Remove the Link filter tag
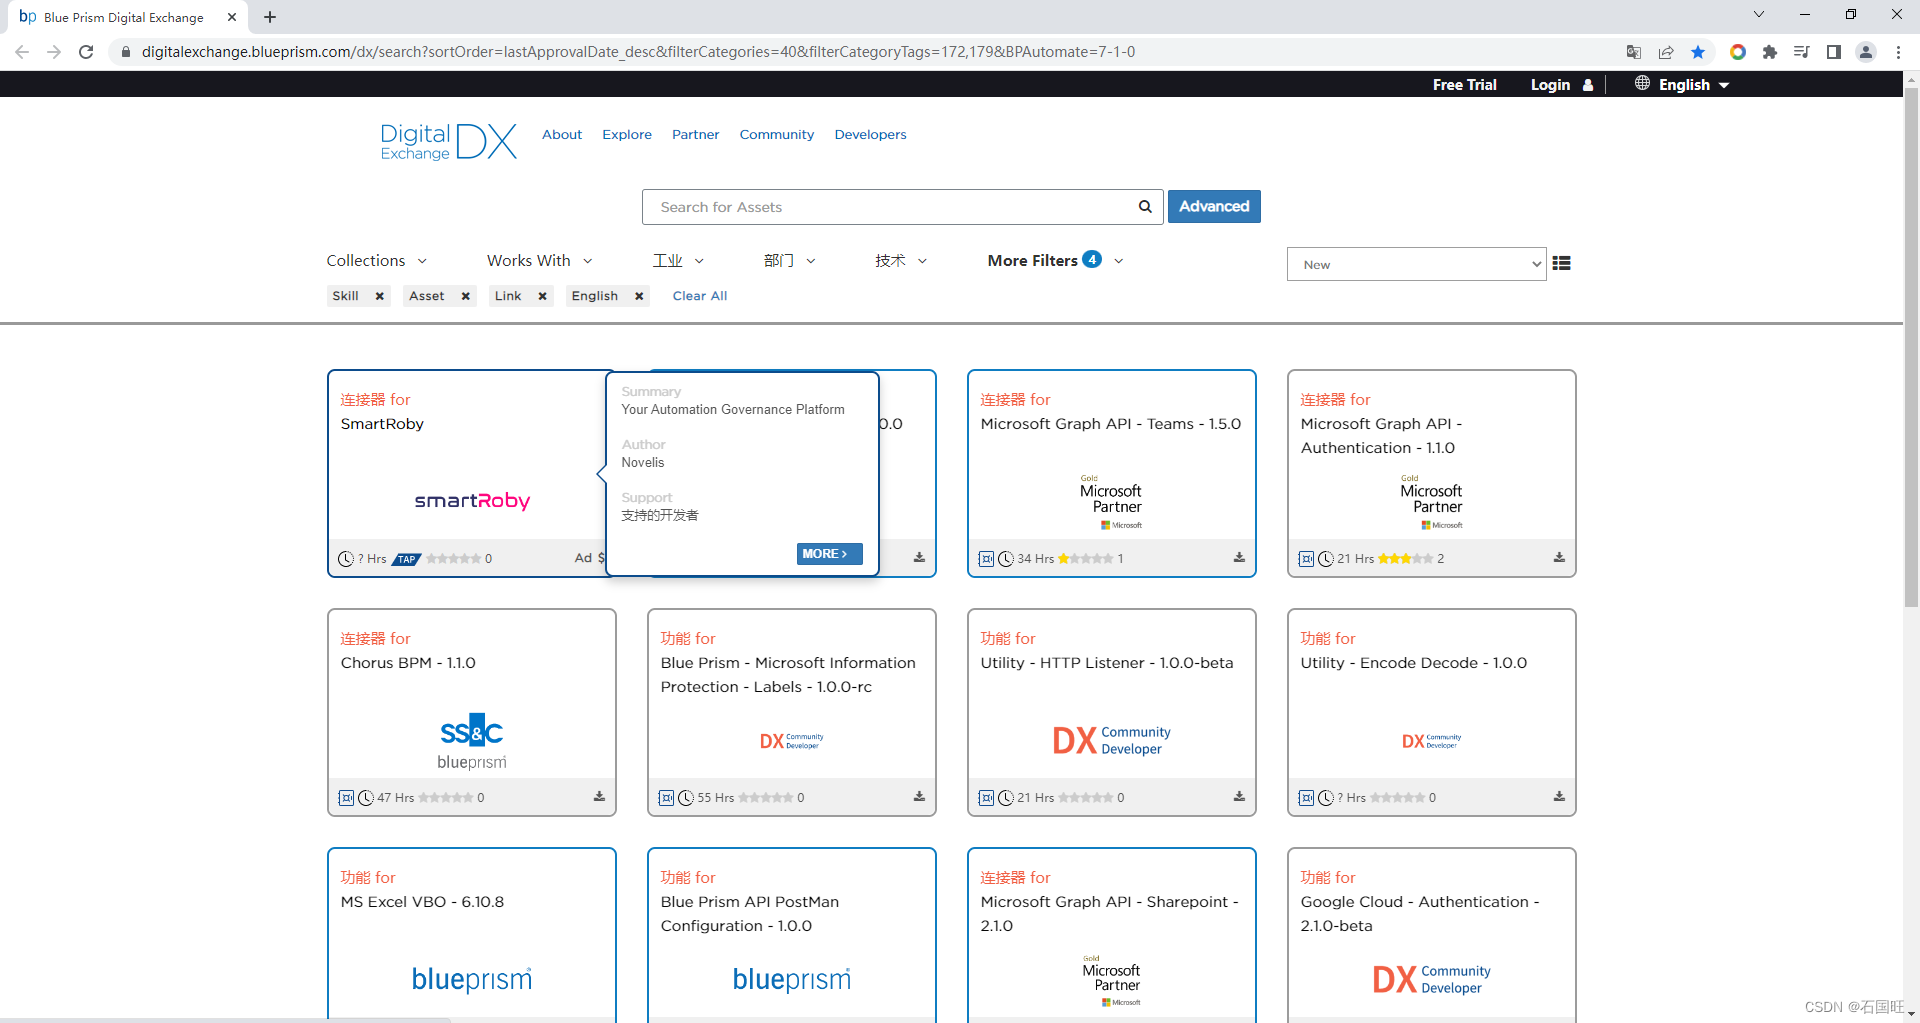The height and width of the screenshot is (1023, 1920). pos(542,296)
